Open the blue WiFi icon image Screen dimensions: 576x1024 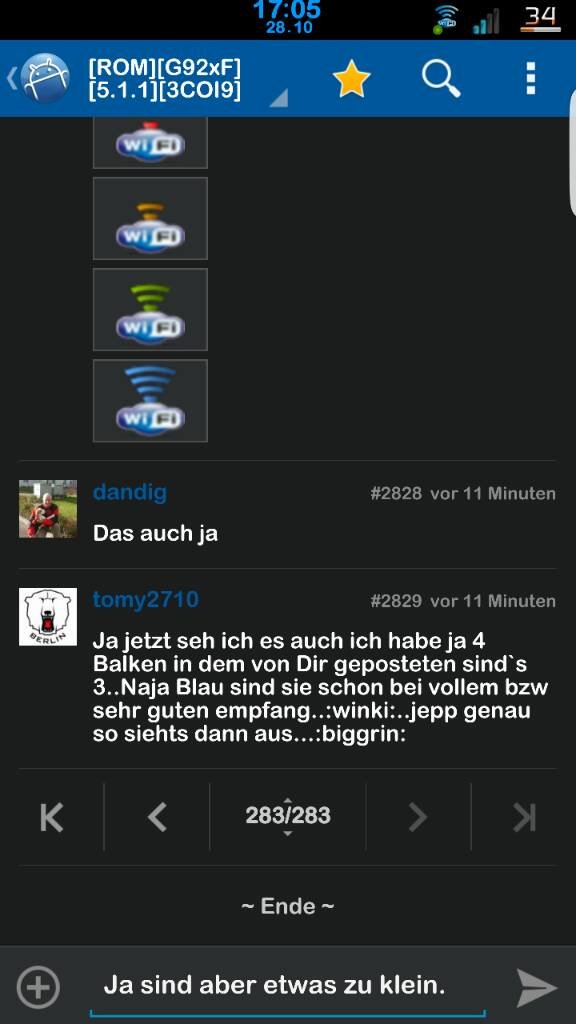150,400
